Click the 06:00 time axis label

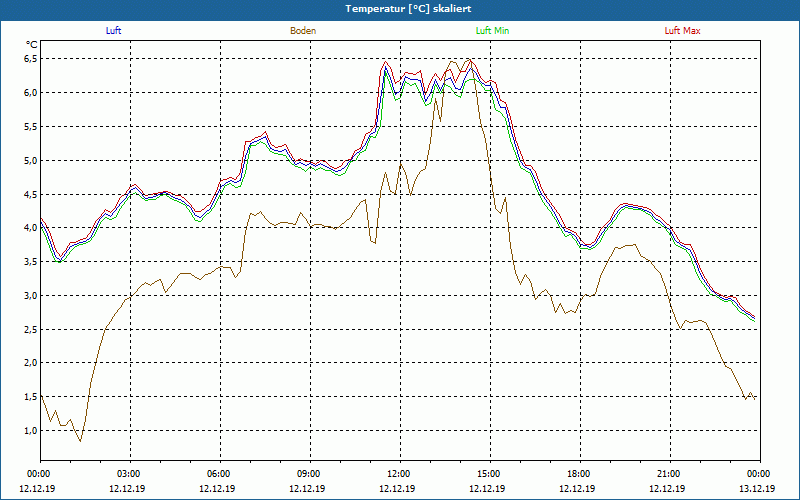(x=220, y=474)
